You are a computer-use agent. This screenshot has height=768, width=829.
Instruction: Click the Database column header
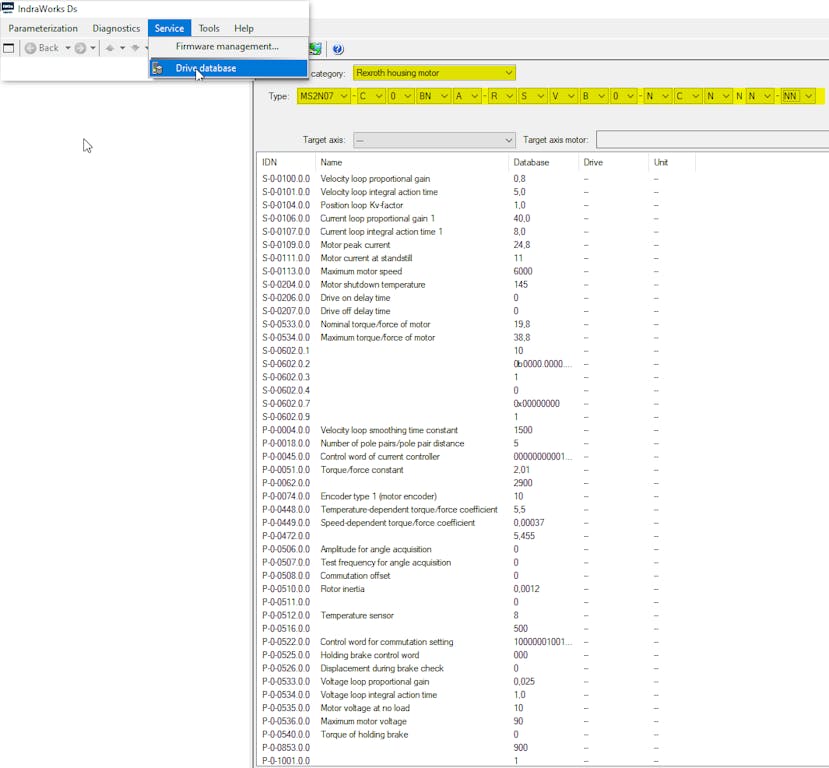(531, 162)
